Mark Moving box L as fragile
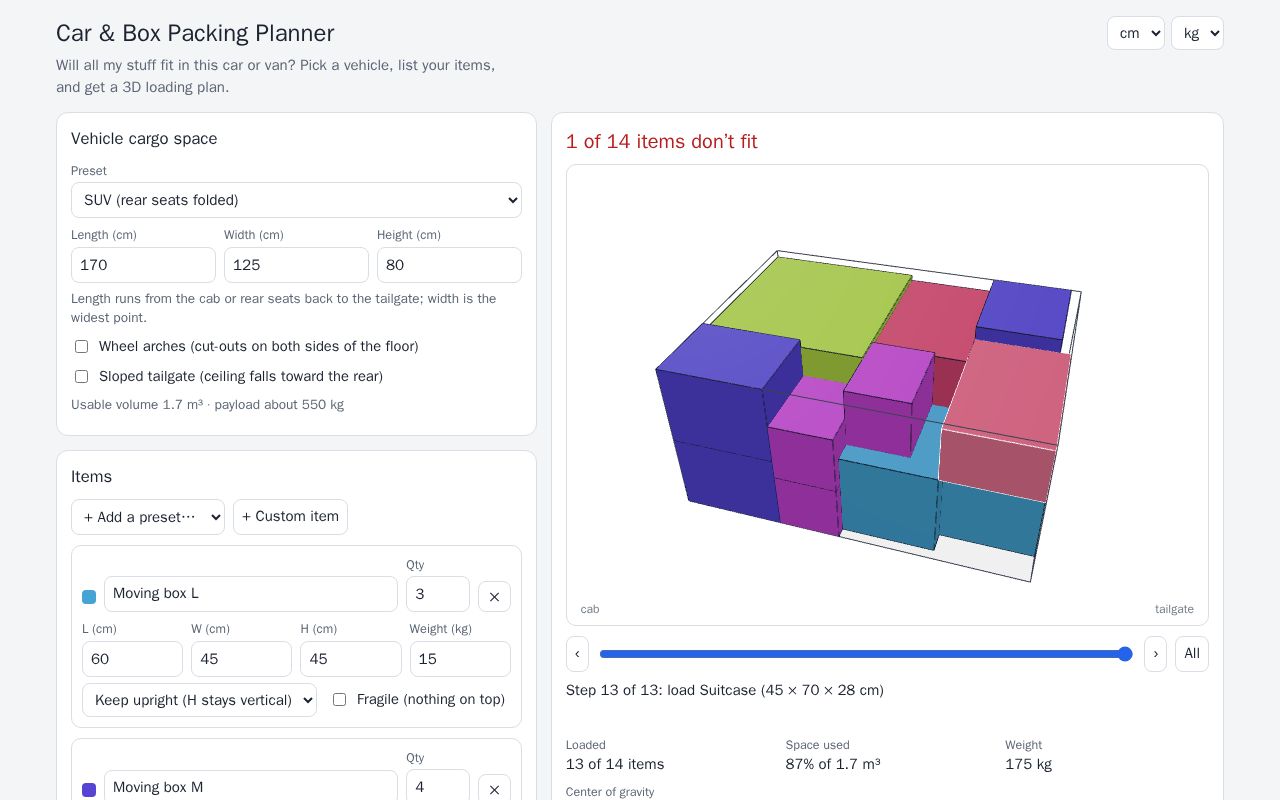Viewport: 1280px width, 800px height. [339, 700]
